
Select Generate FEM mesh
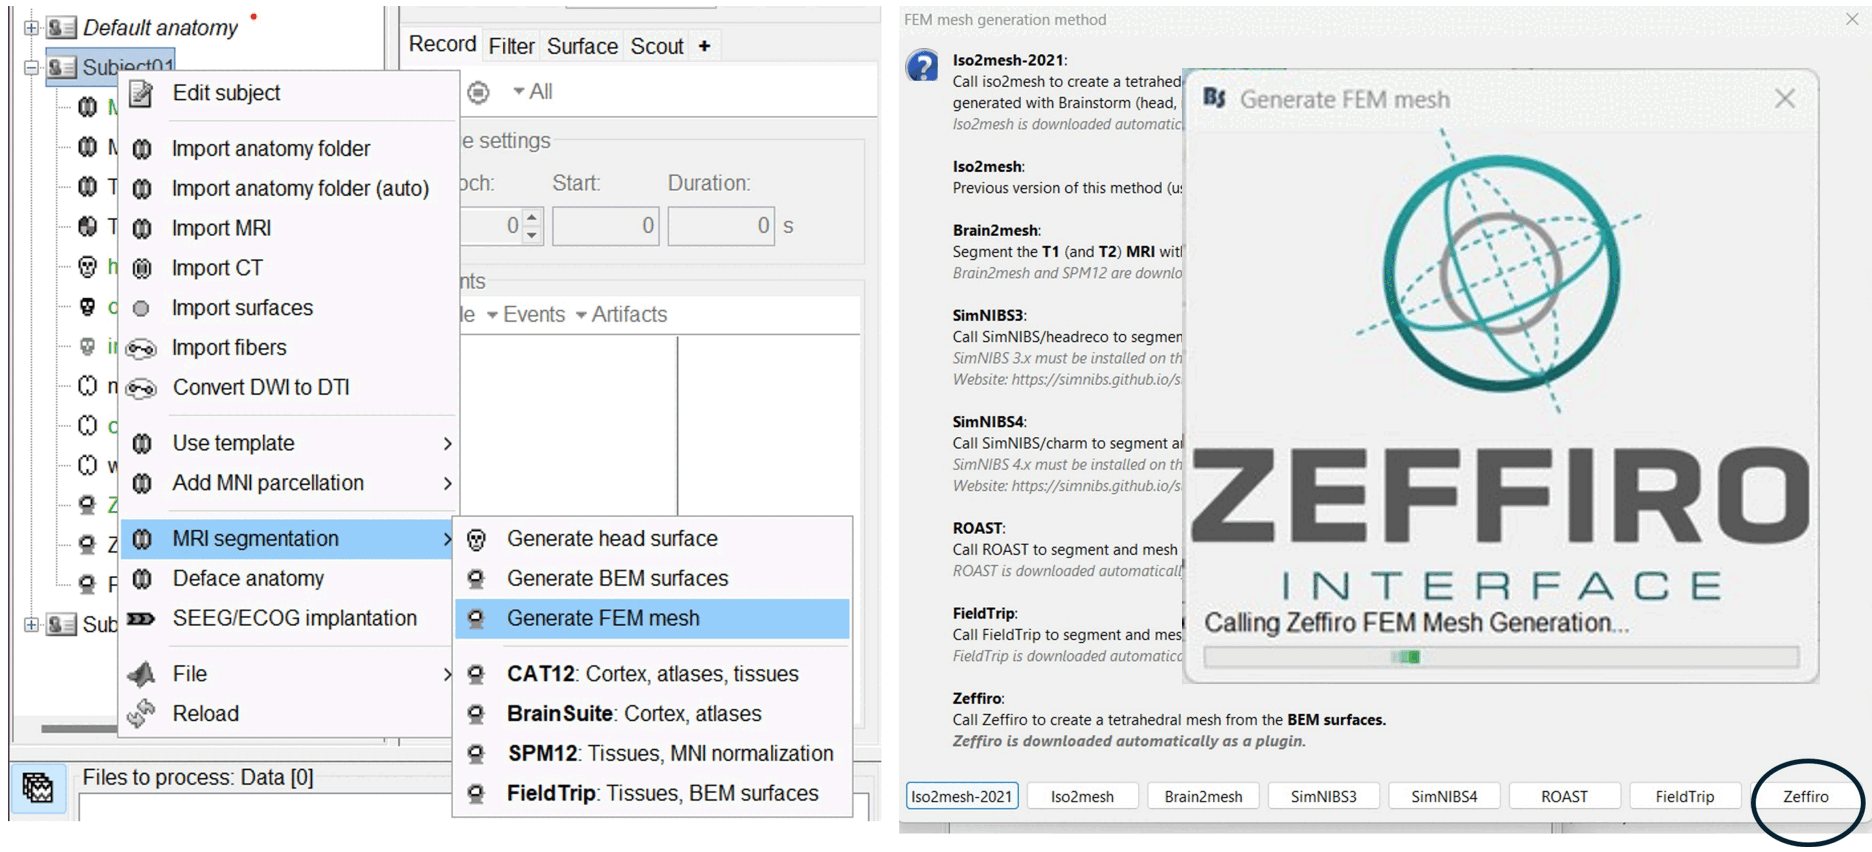pos(652,619)
